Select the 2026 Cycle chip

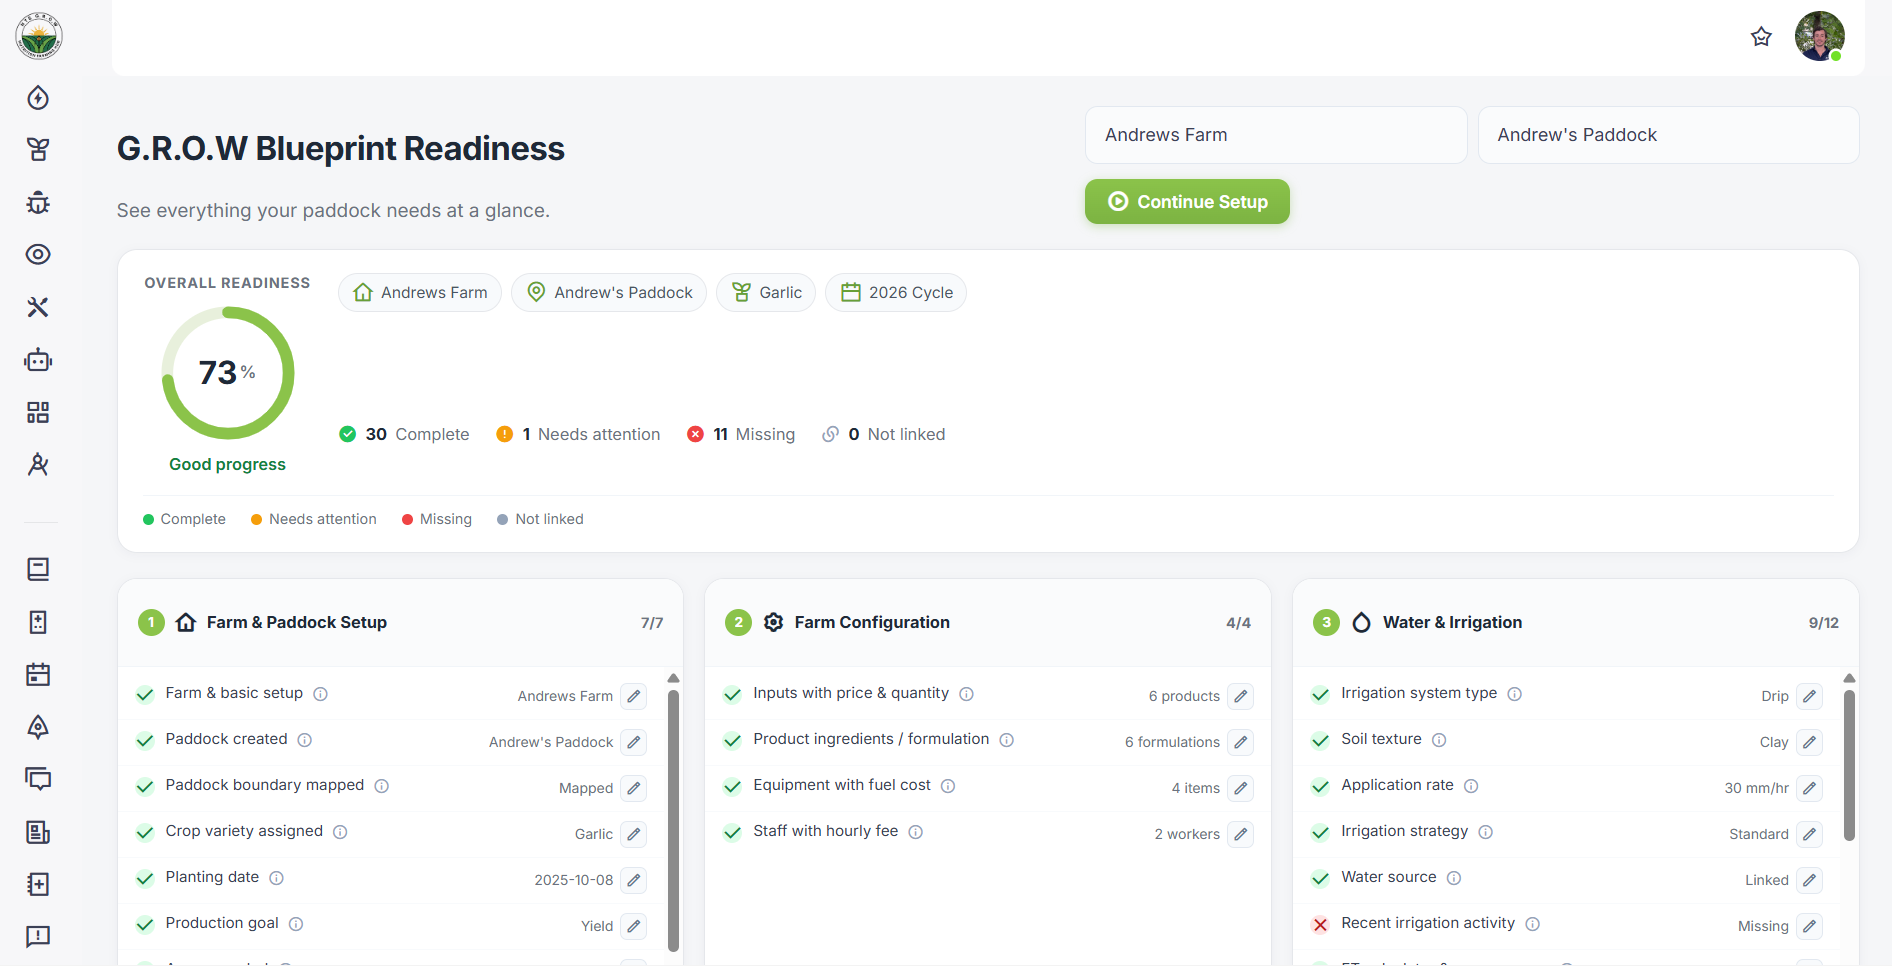896,293
